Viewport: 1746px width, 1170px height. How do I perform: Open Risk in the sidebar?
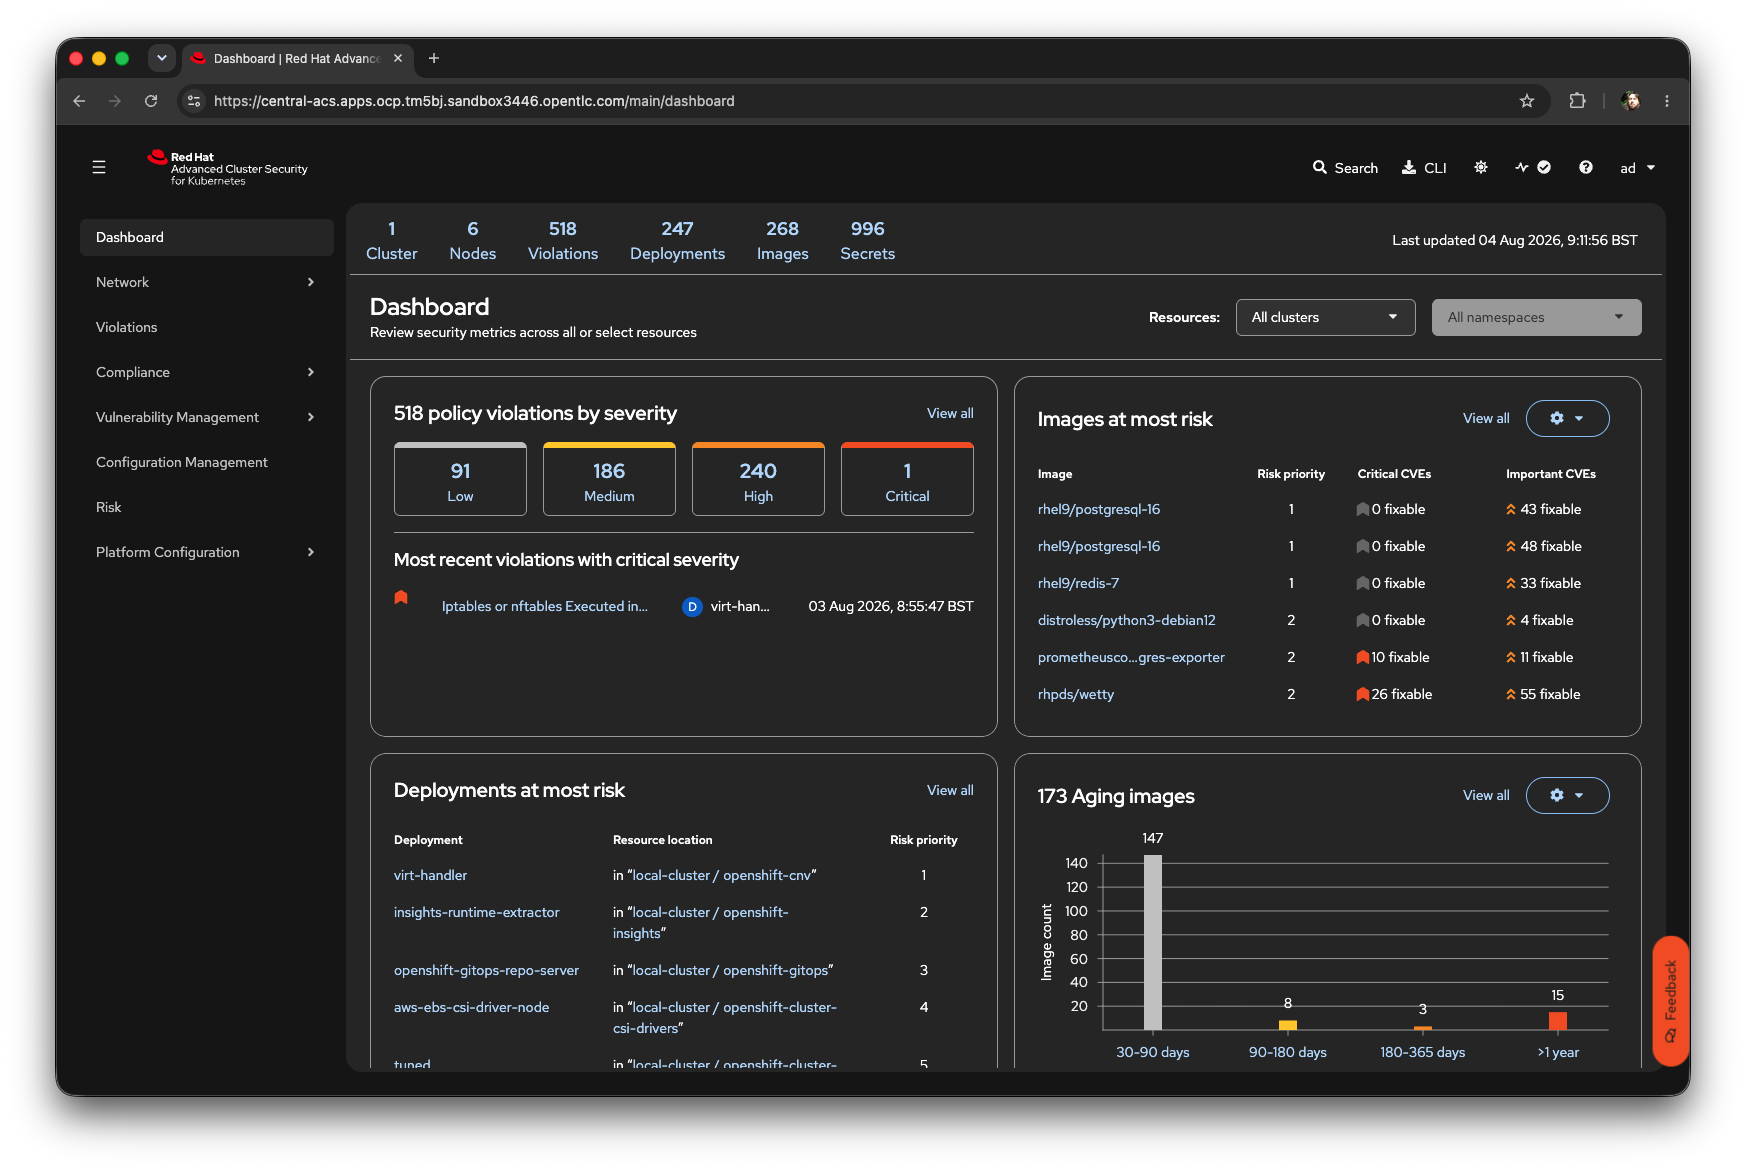pyautogui.click(x=207, y=507)
